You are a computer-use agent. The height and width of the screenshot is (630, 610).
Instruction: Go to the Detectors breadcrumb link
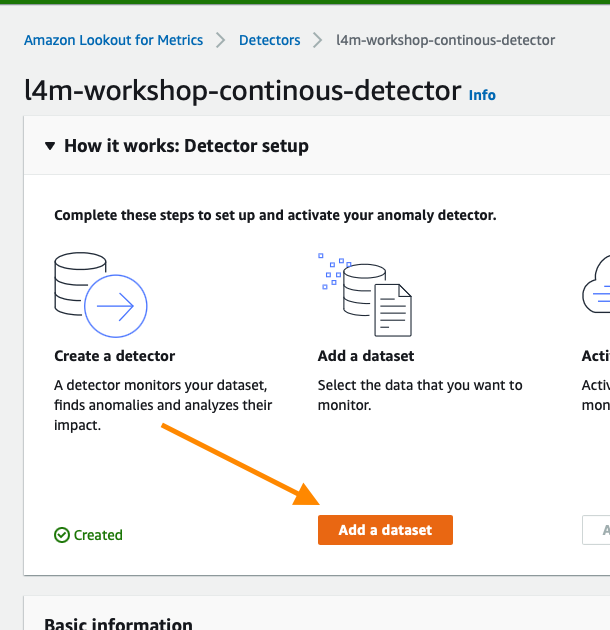269,40
